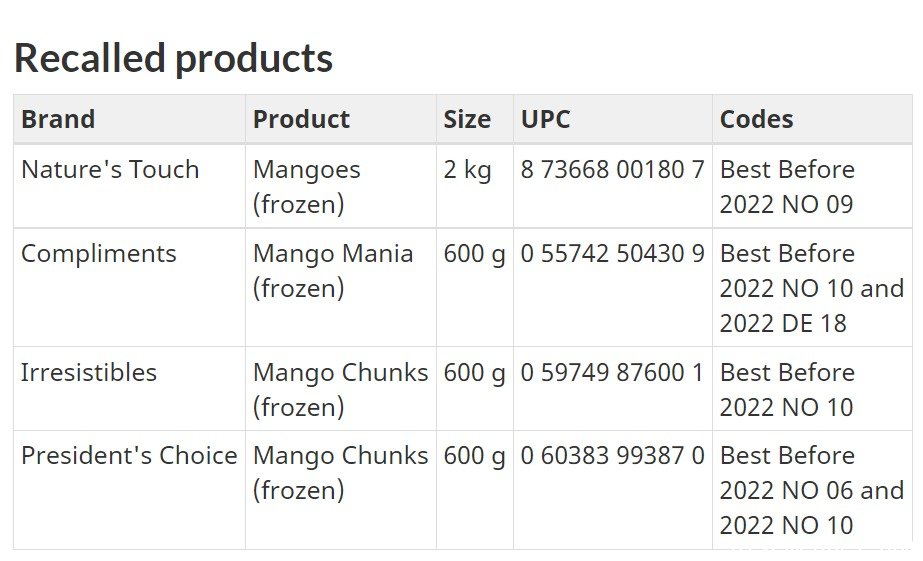This screenshot has height=561, width=923.
Task: Select UPC 8 73668 00180 7
Action: (x=612, y=170)
